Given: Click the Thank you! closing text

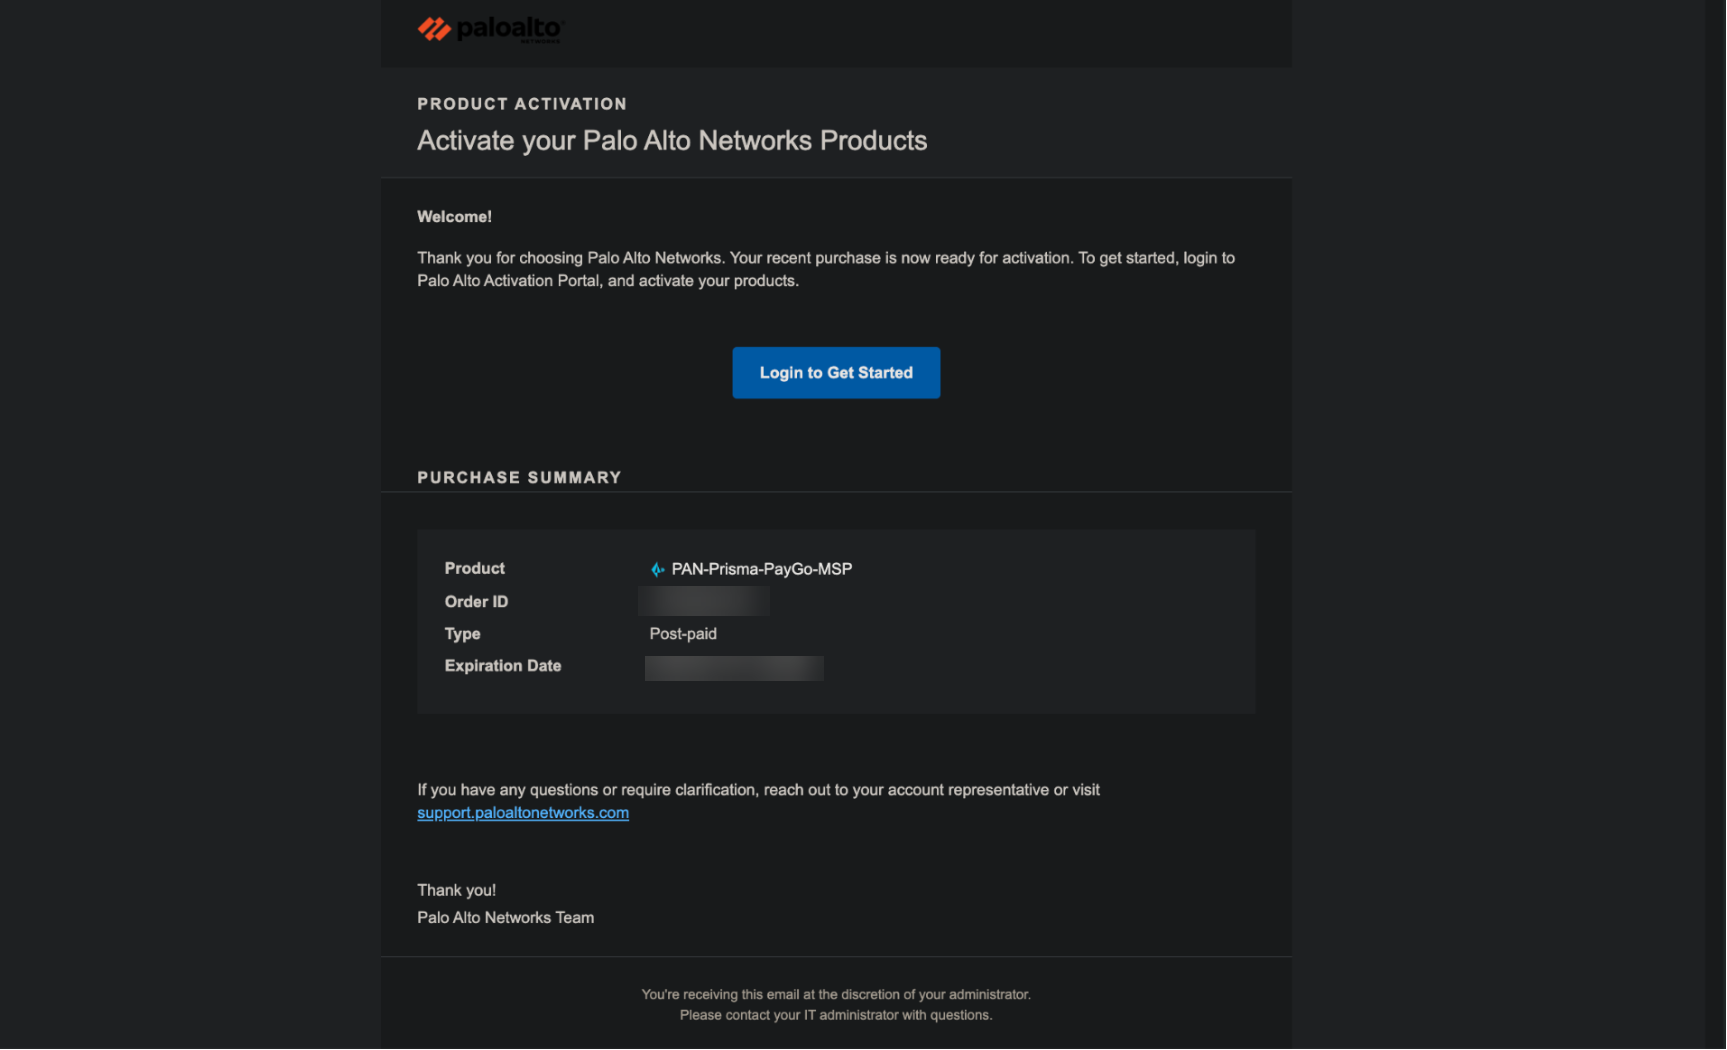Looking at the screenshot, I should [457, 891].
